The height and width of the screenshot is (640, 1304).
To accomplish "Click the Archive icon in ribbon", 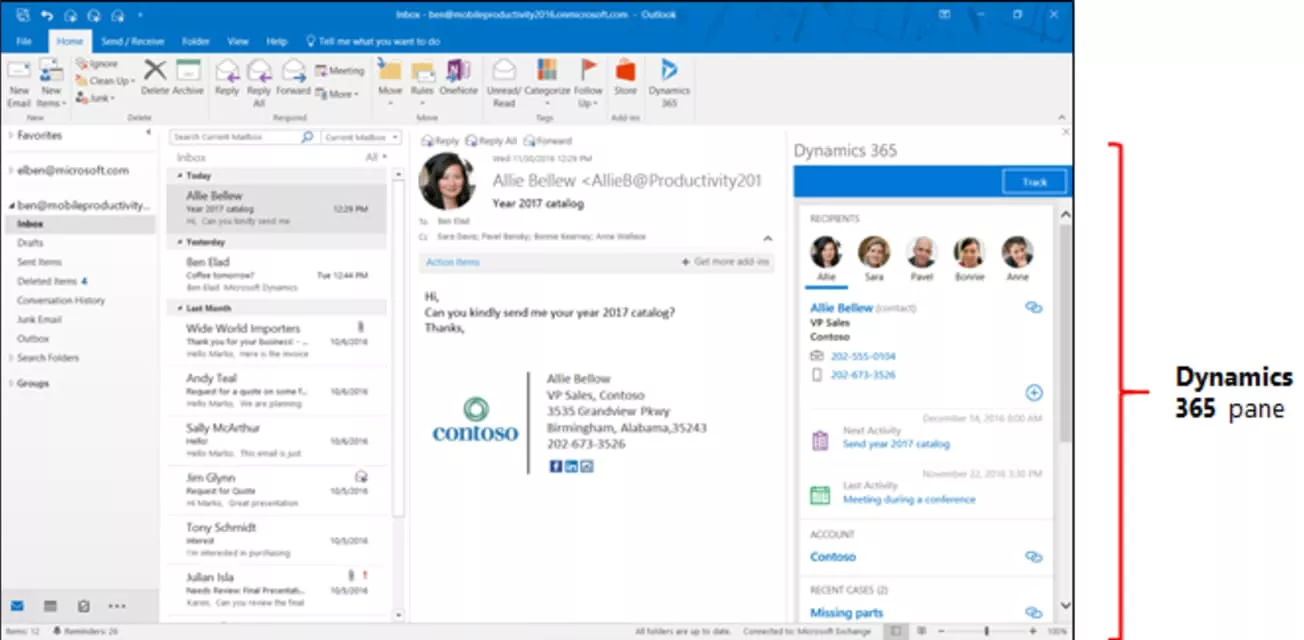I will point(188,72).
